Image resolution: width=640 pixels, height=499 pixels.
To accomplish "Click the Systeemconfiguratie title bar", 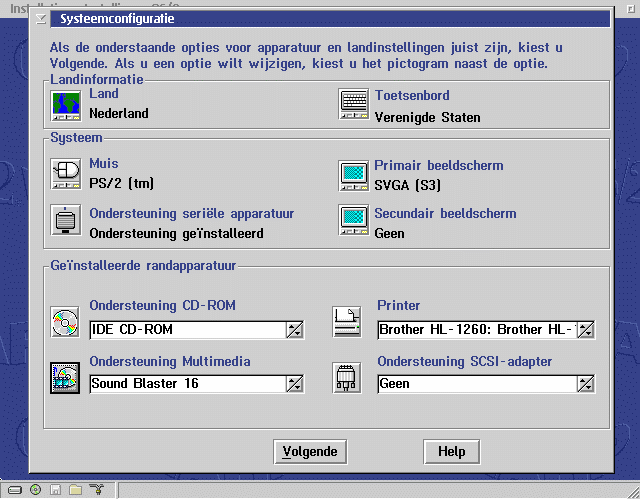I will (330, 19).
